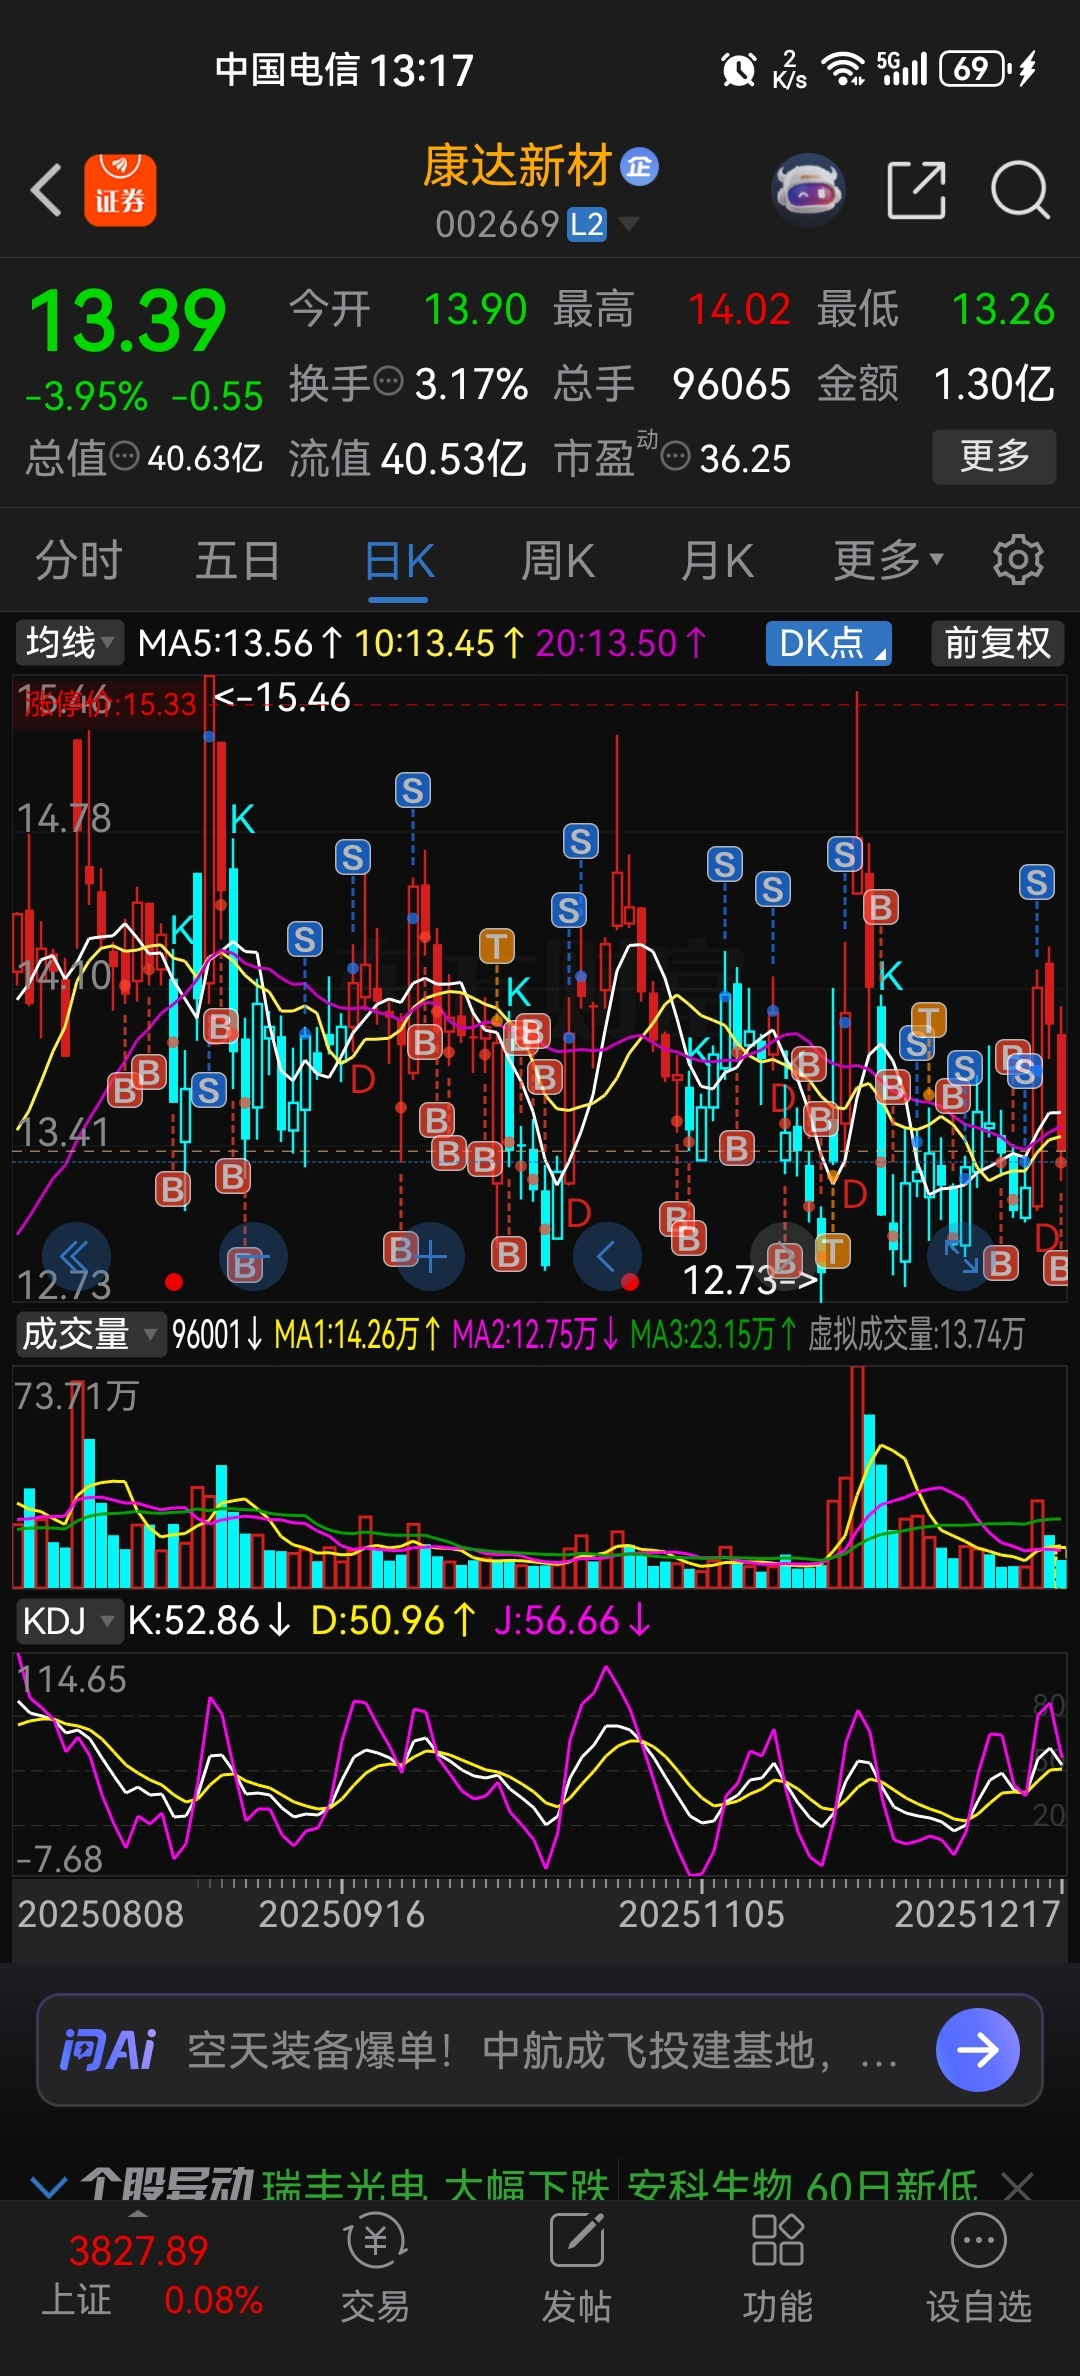The image size is (1080, 2376).
Task: Open the 成交量 indicator dropdown
Action: (90, 1334)
